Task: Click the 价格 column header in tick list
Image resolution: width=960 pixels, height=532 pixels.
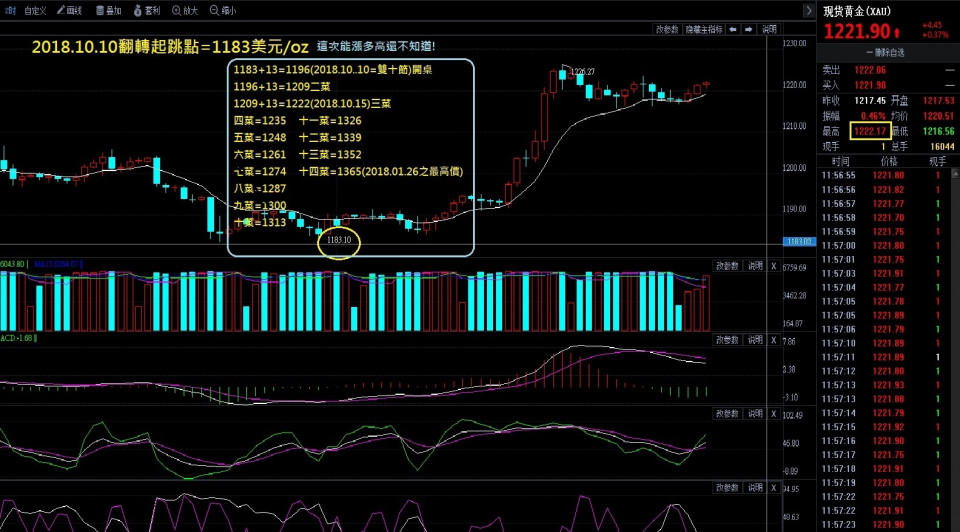Action: (x=888, y=160)
